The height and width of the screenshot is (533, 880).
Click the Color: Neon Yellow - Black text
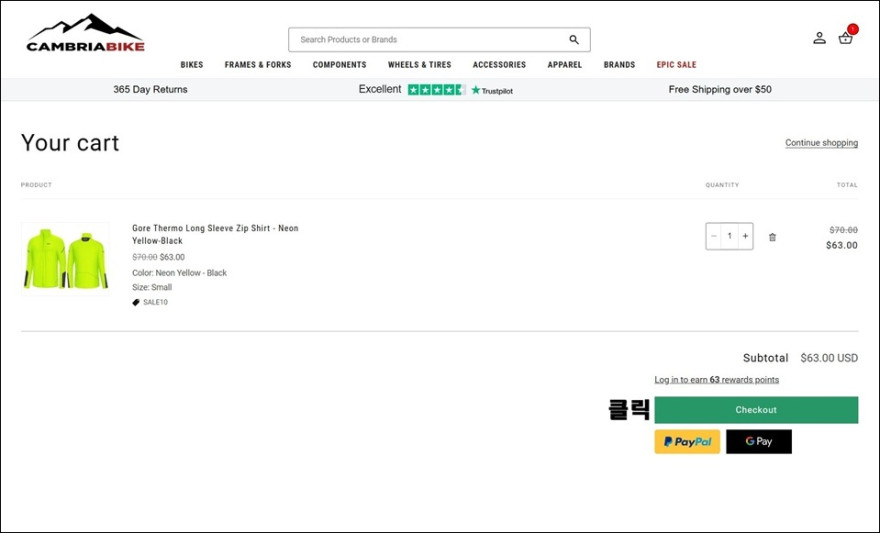tap(180, 273)
